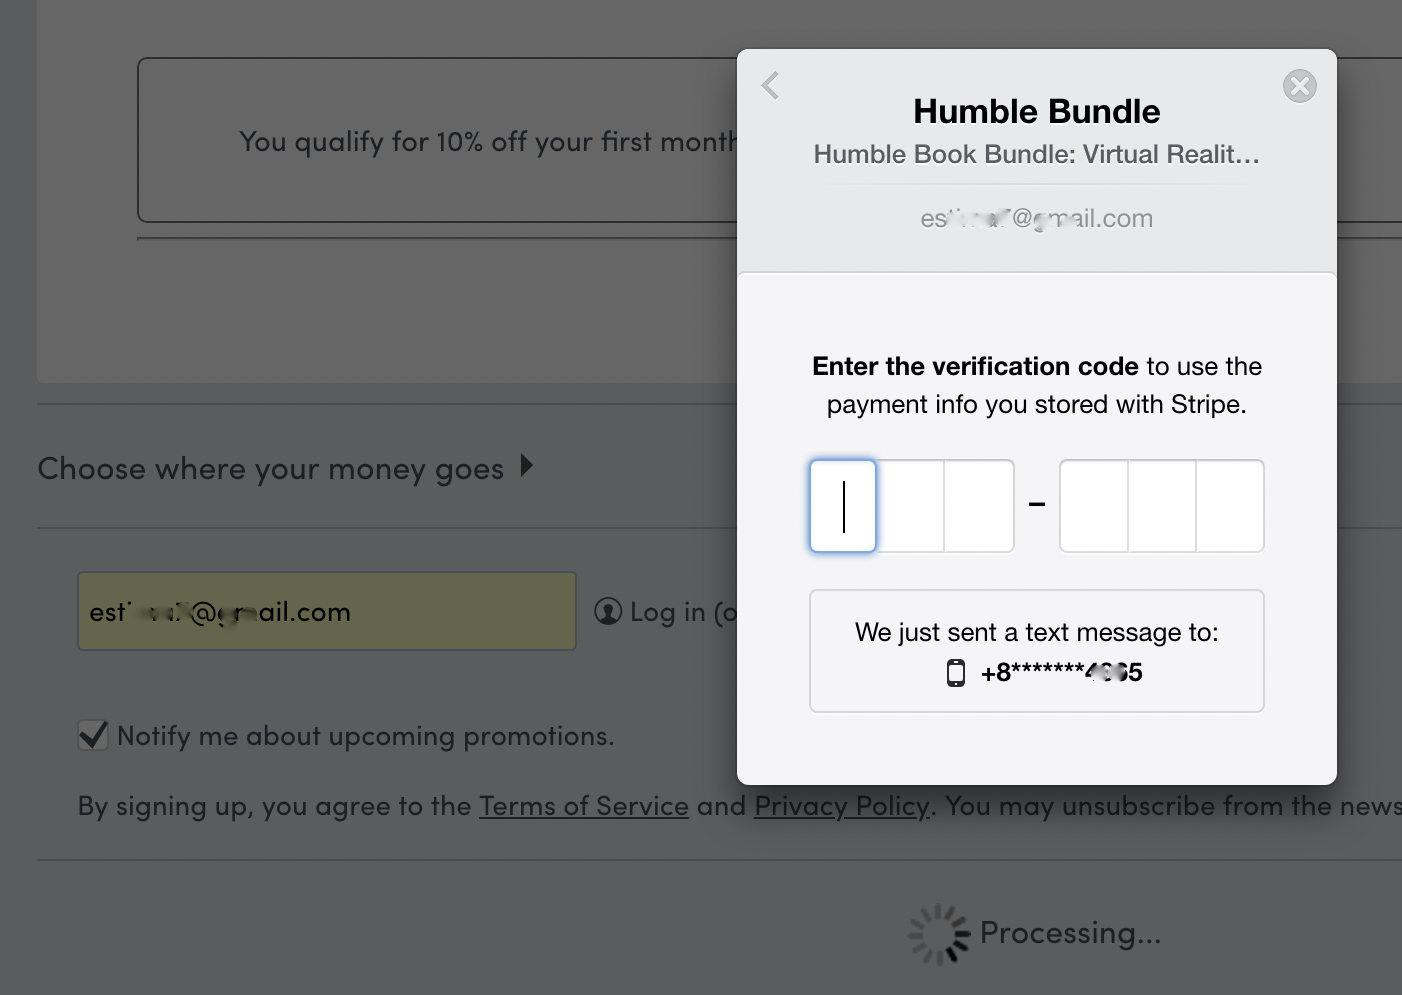Focus the first verification code digit box
This screenshot has height=995, width=1402.
(843, 506)
